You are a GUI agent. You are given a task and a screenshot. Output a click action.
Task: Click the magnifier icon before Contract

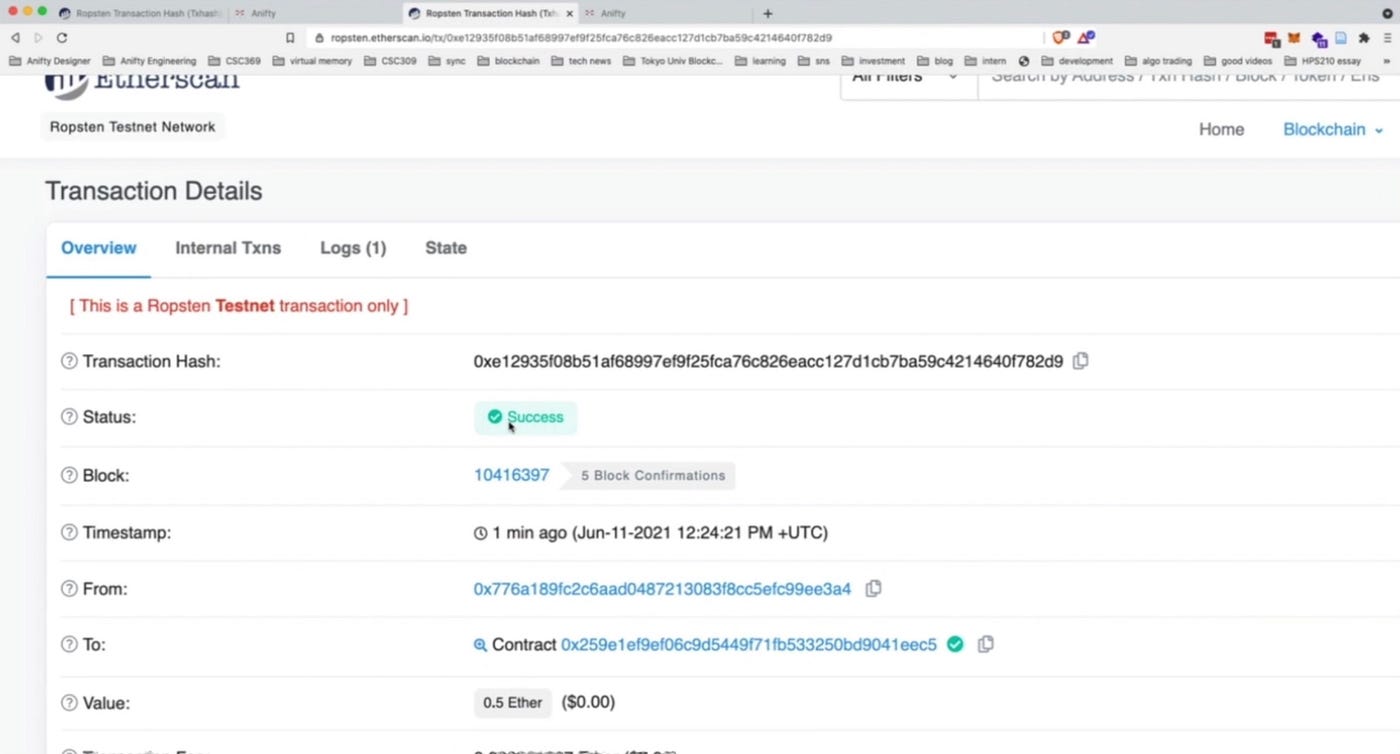tap(480, 645)
